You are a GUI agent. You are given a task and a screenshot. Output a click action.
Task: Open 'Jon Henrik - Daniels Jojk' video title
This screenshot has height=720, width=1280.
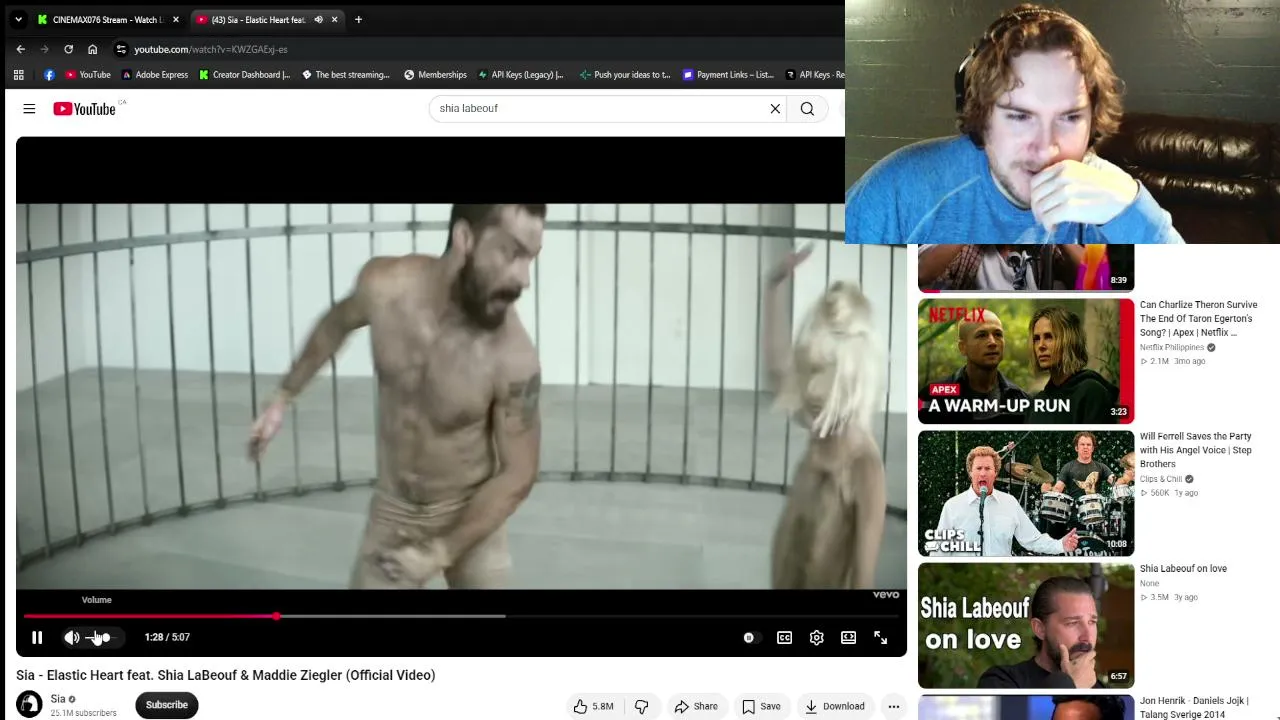(1196, 707)
